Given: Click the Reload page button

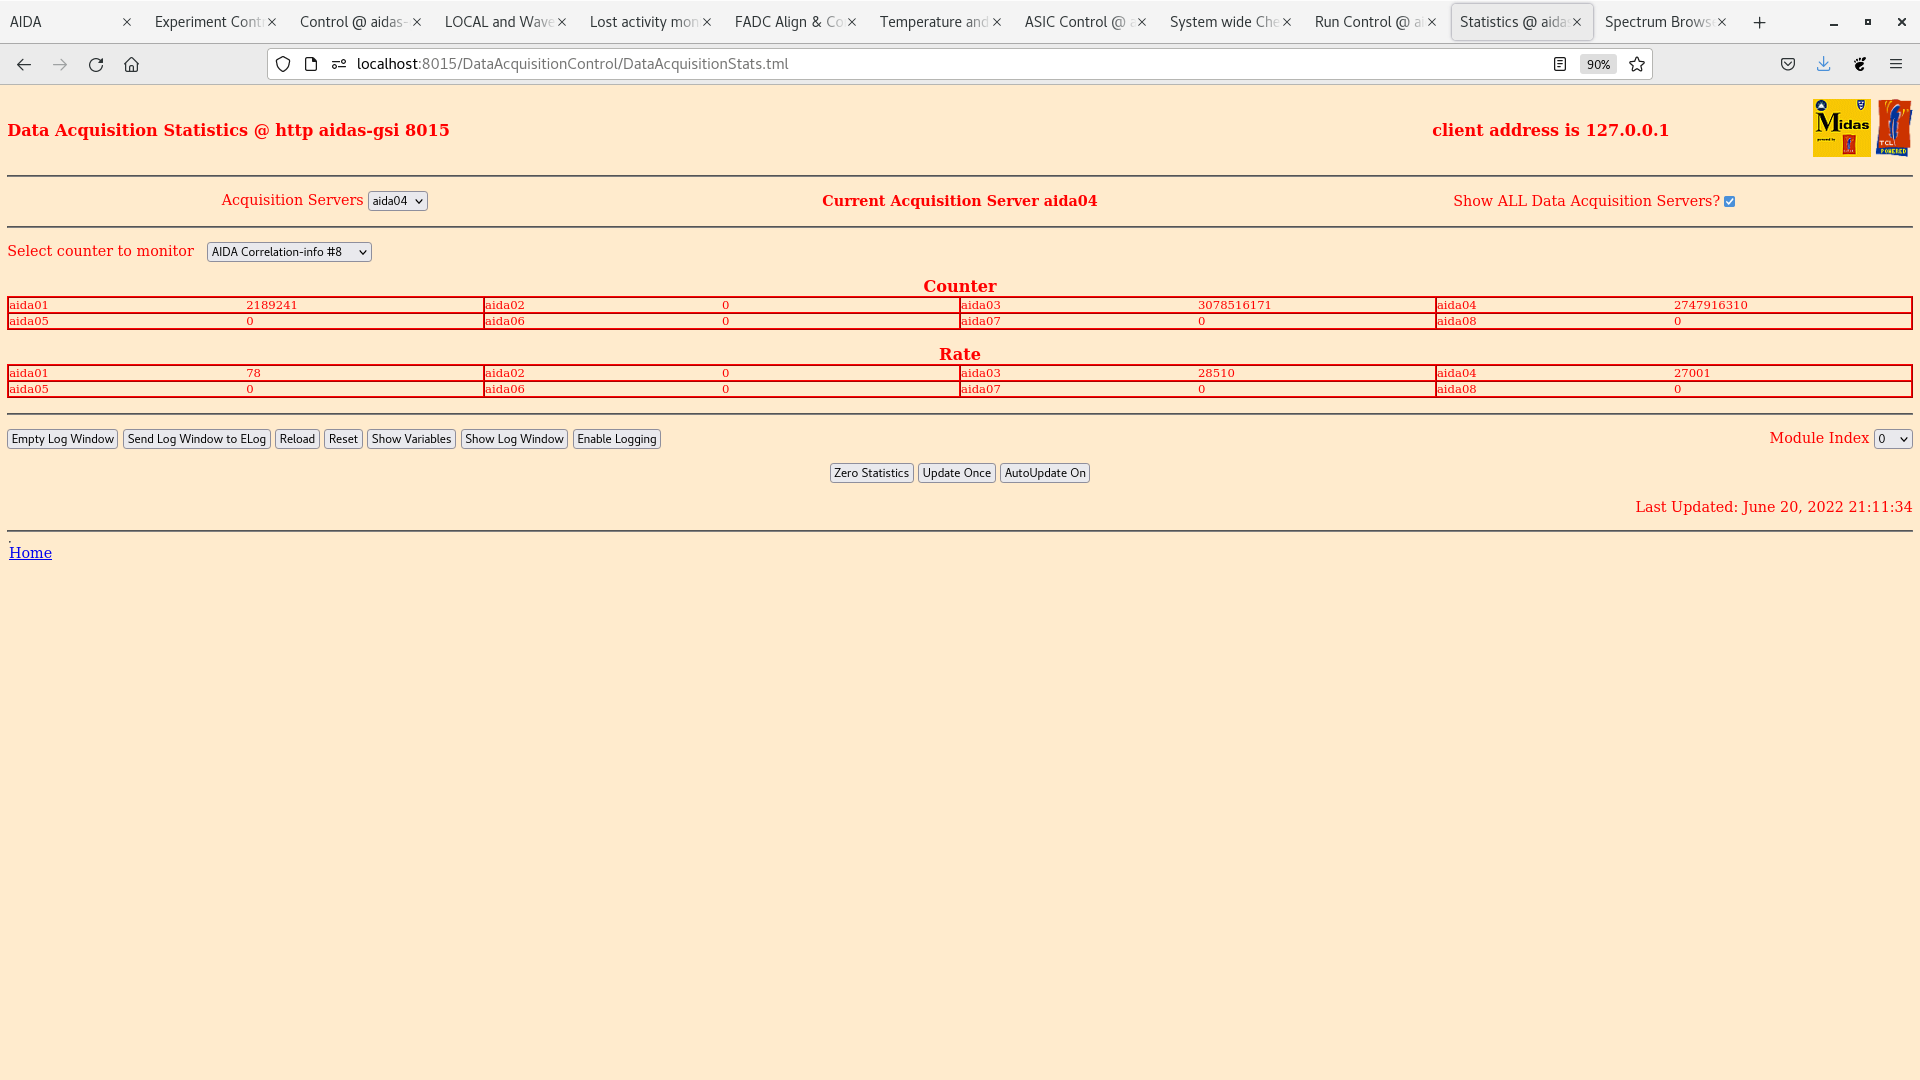Looking at the screenshot, I should 297,439.
